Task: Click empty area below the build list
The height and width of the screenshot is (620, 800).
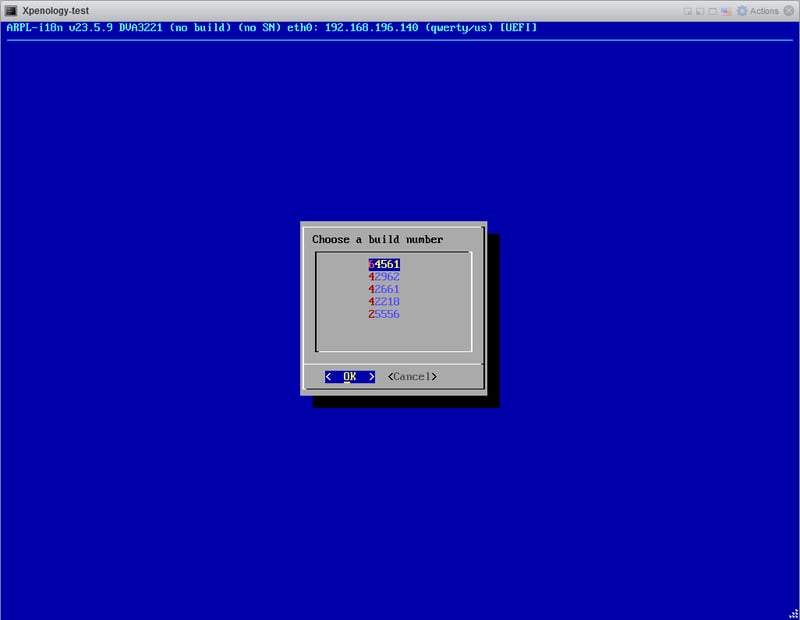Action: (393, 335)
